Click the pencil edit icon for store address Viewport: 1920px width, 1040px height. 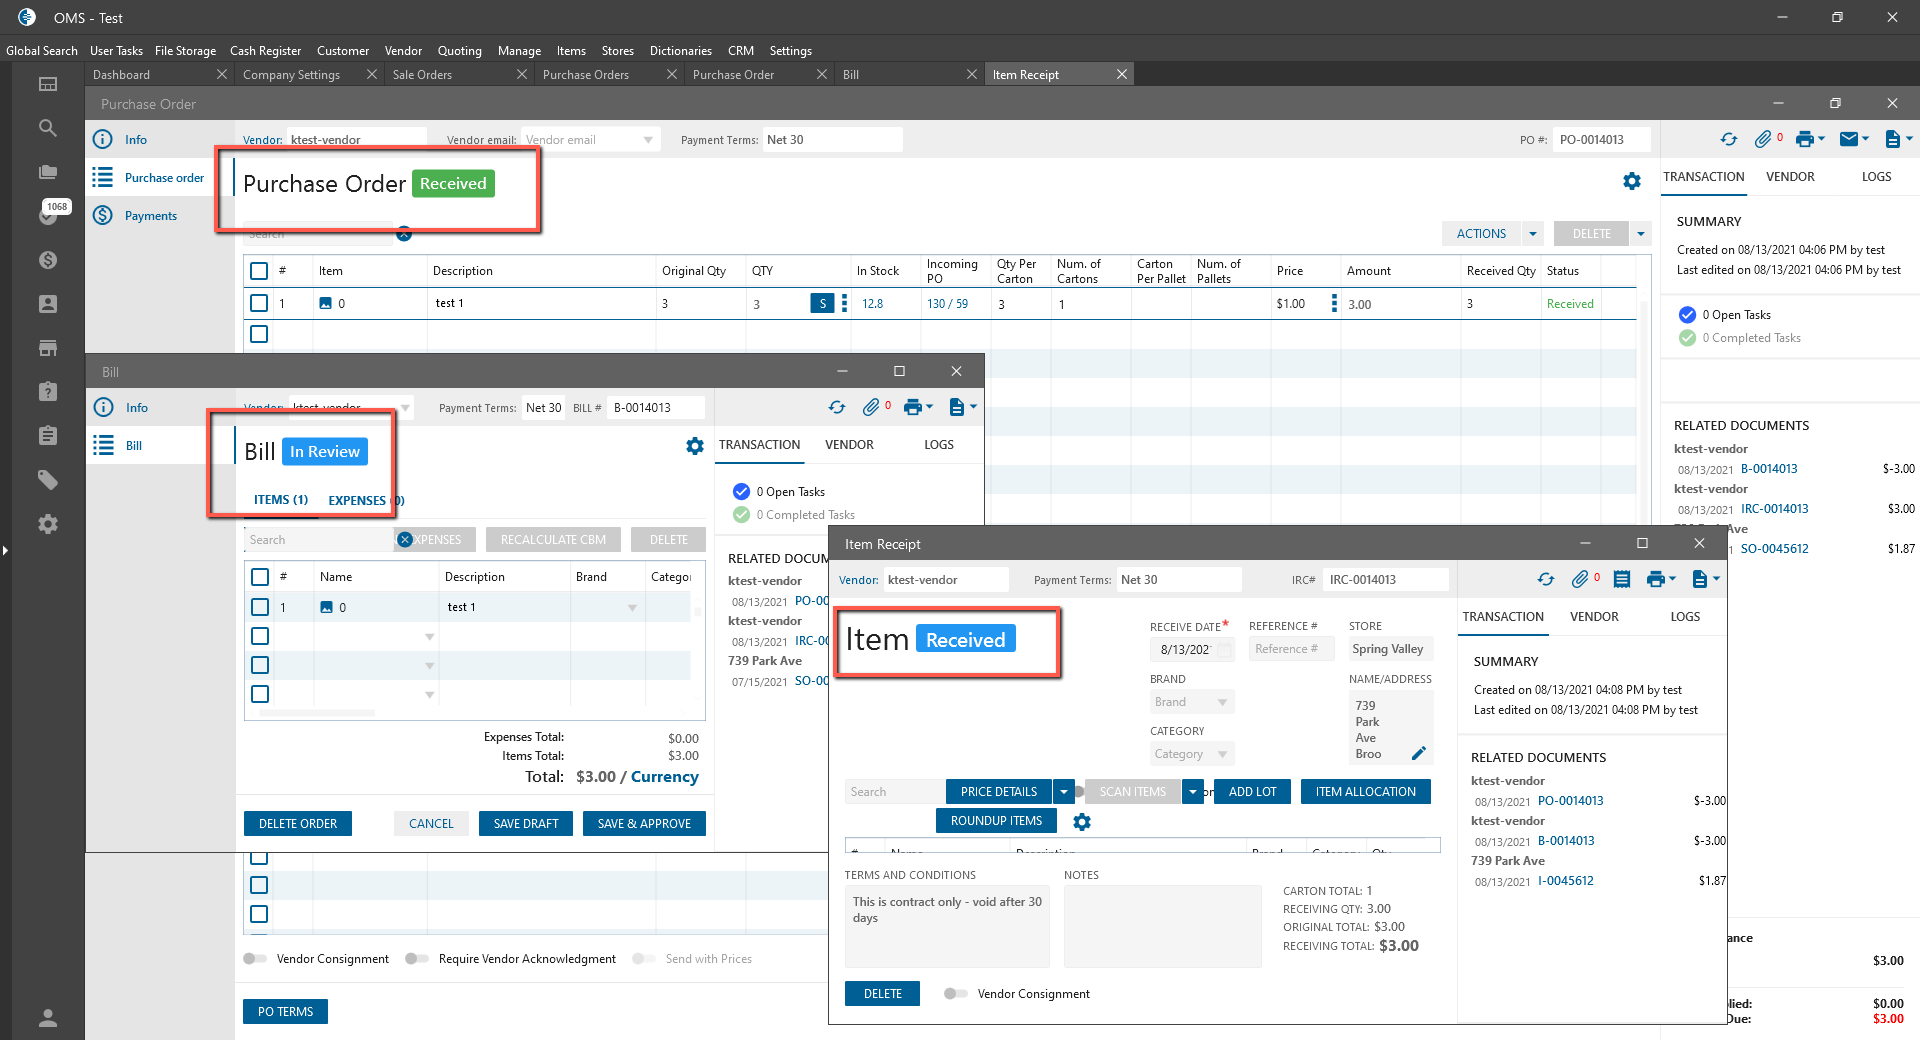[1418, 753]
